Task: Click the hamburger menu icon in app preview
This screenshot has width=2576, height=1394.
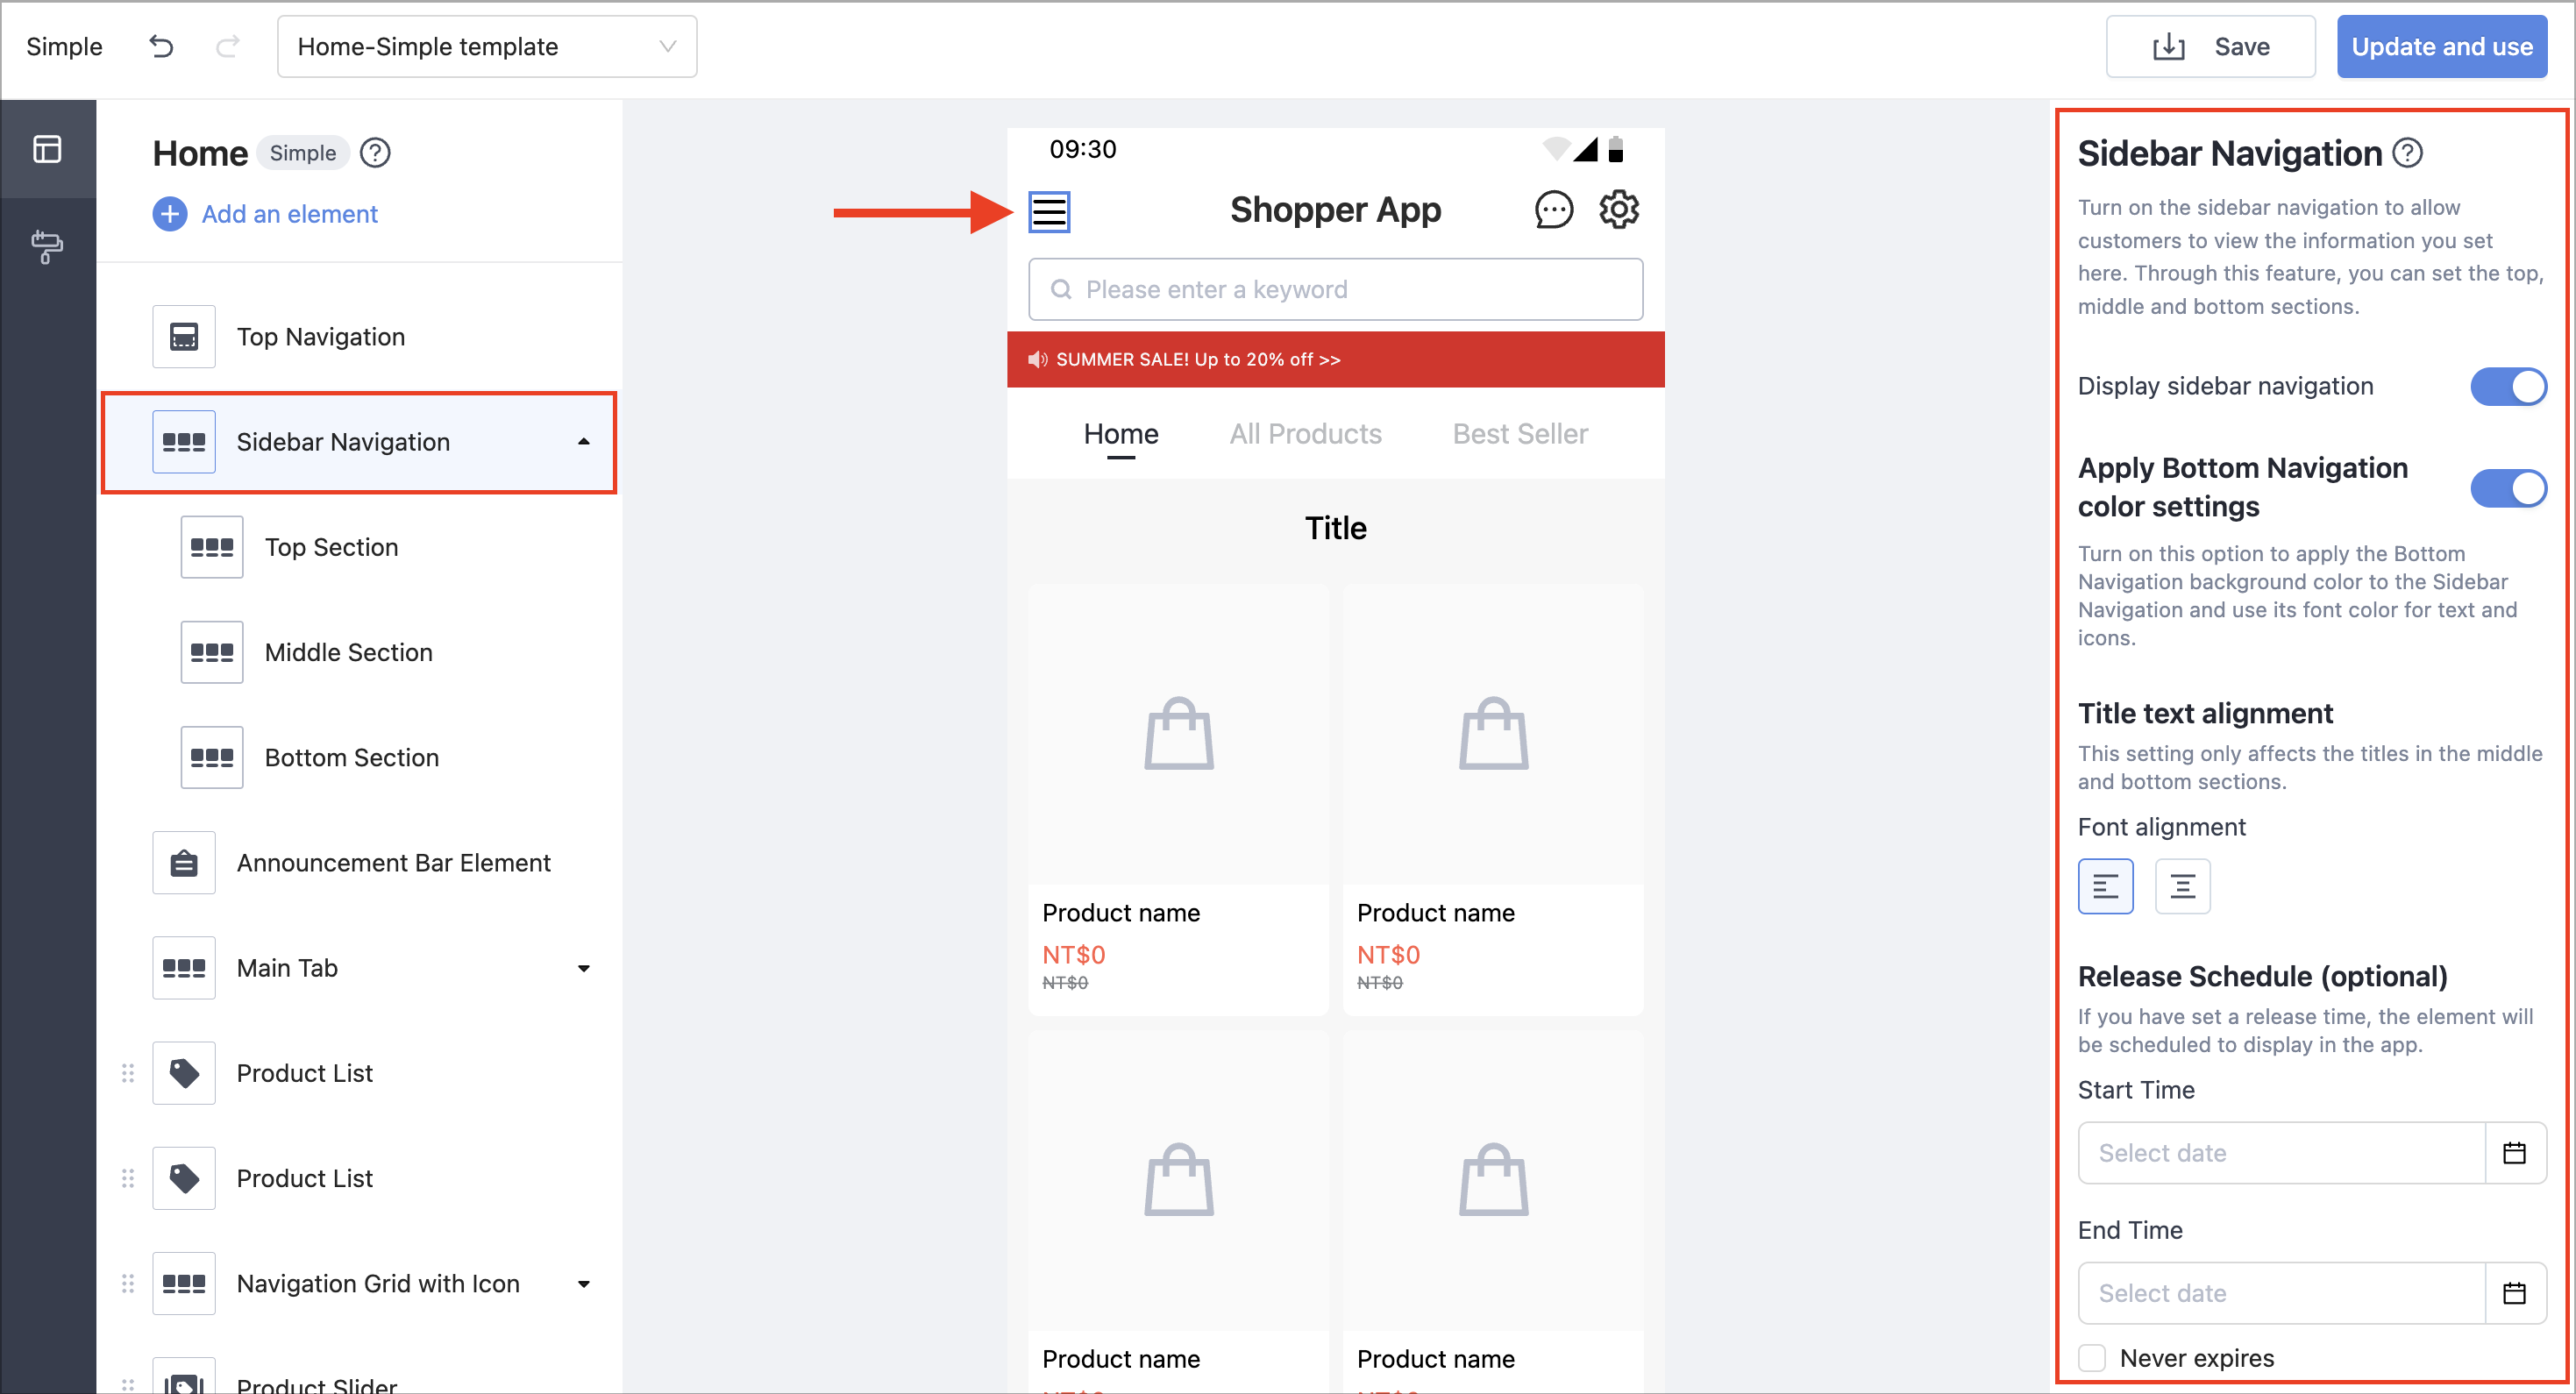Action: tap(1049, 211)
